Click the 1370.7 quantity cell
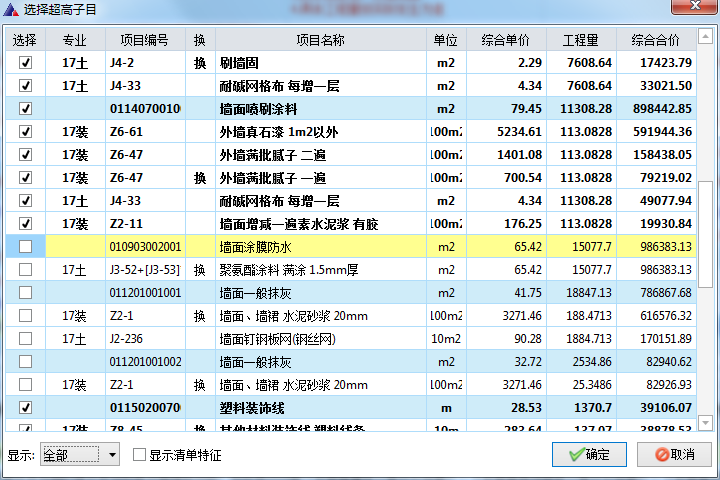 [581, 407]
